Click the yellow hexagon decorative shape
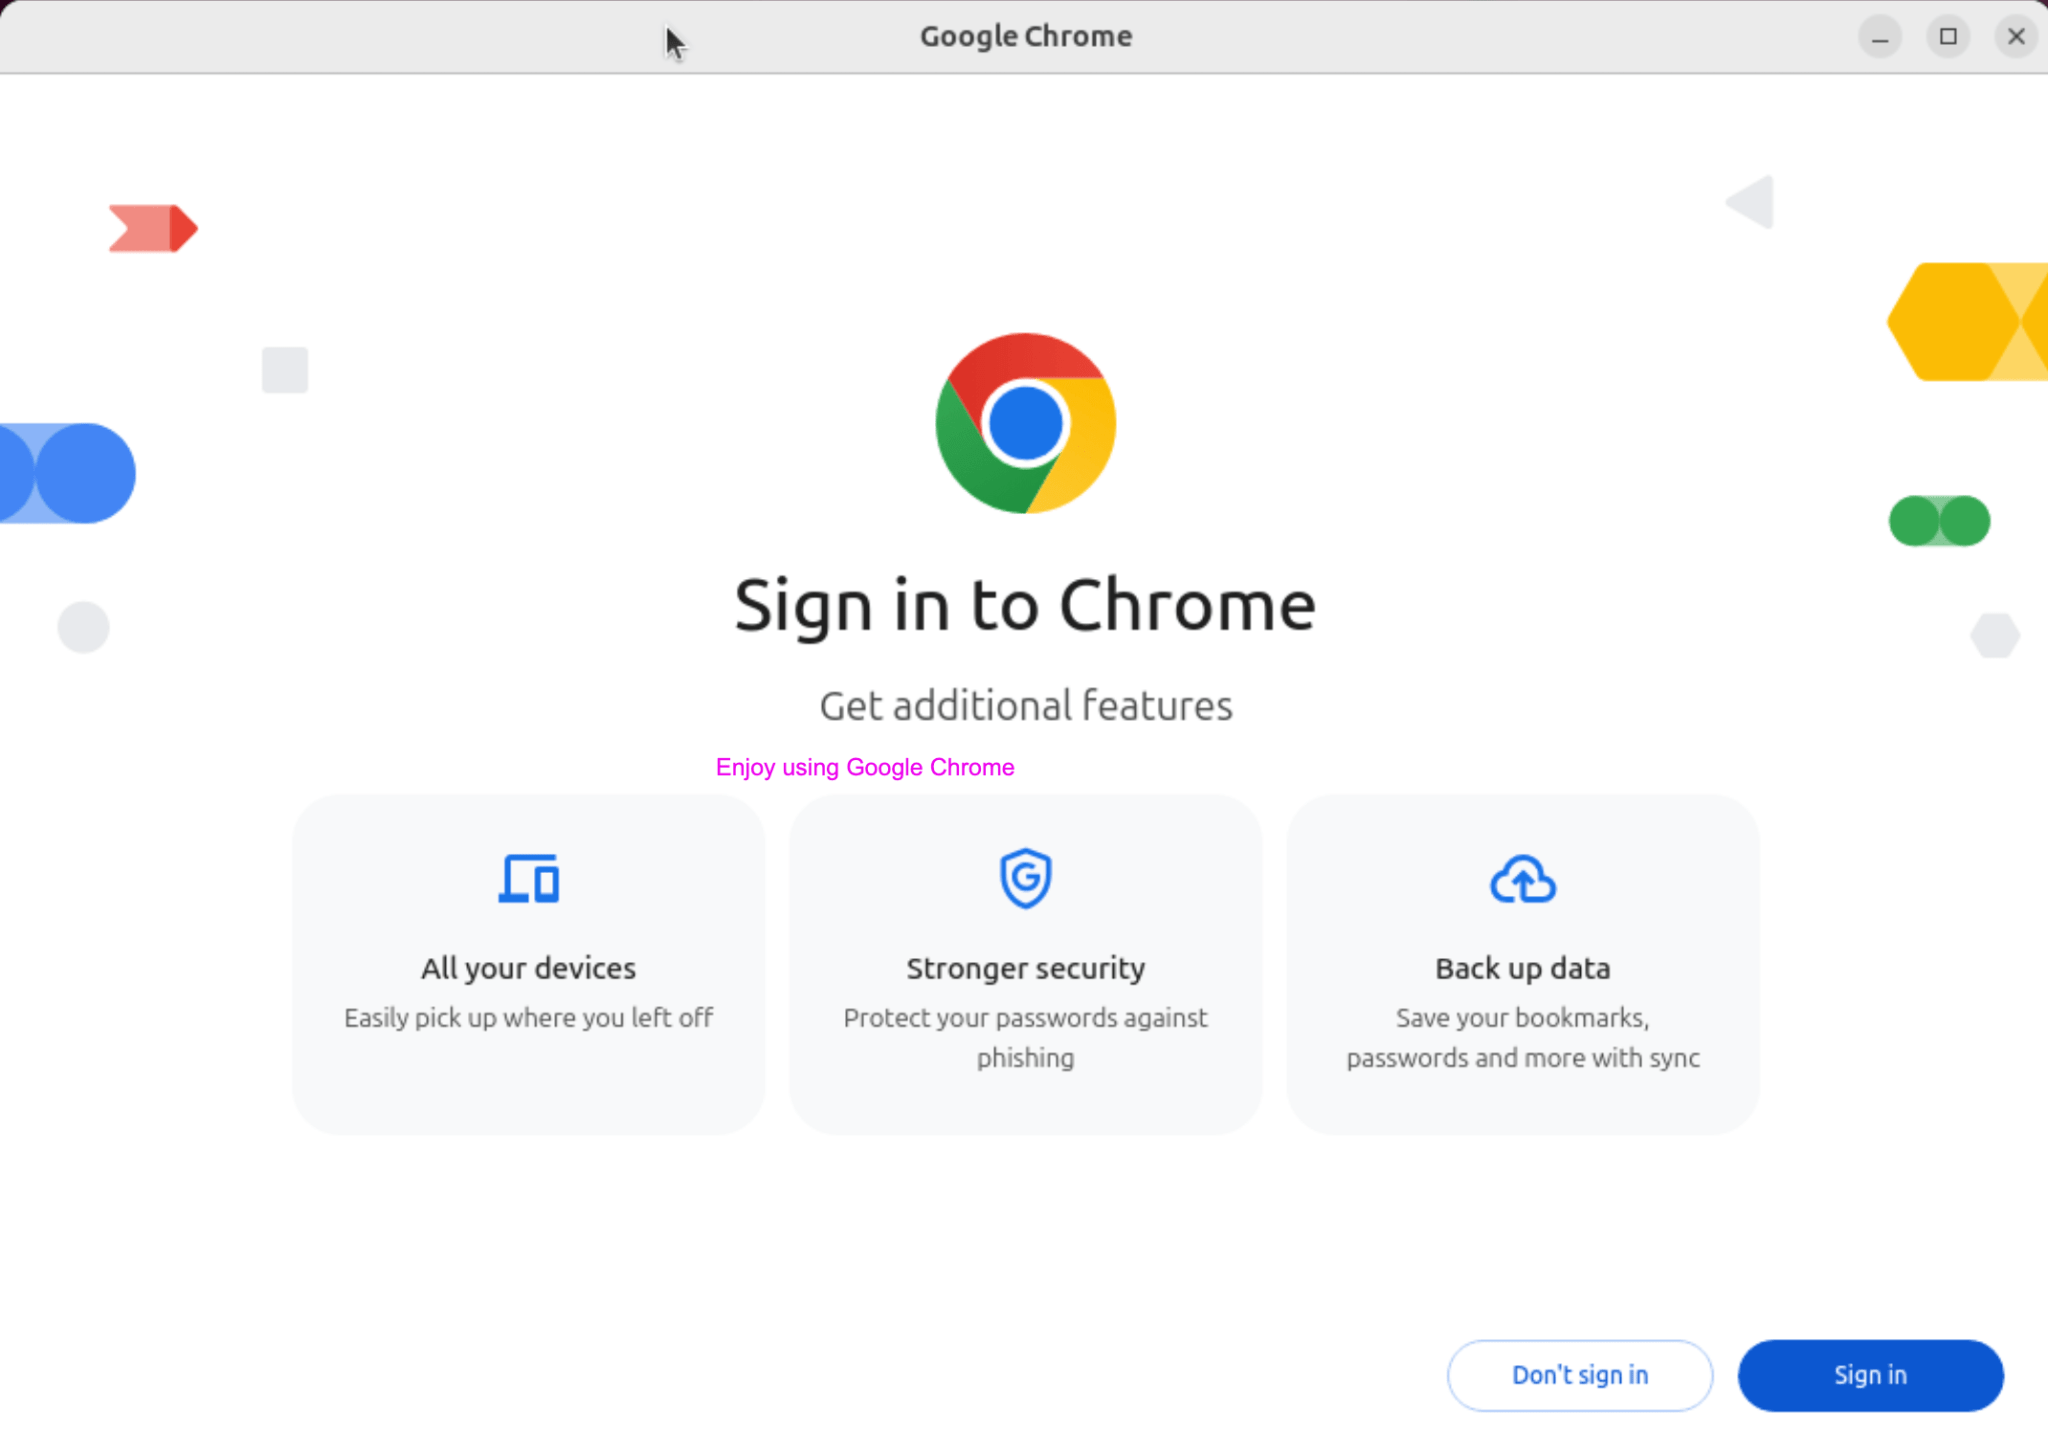This screenshot has height=1455, width=2048. tap(1965, 322)
